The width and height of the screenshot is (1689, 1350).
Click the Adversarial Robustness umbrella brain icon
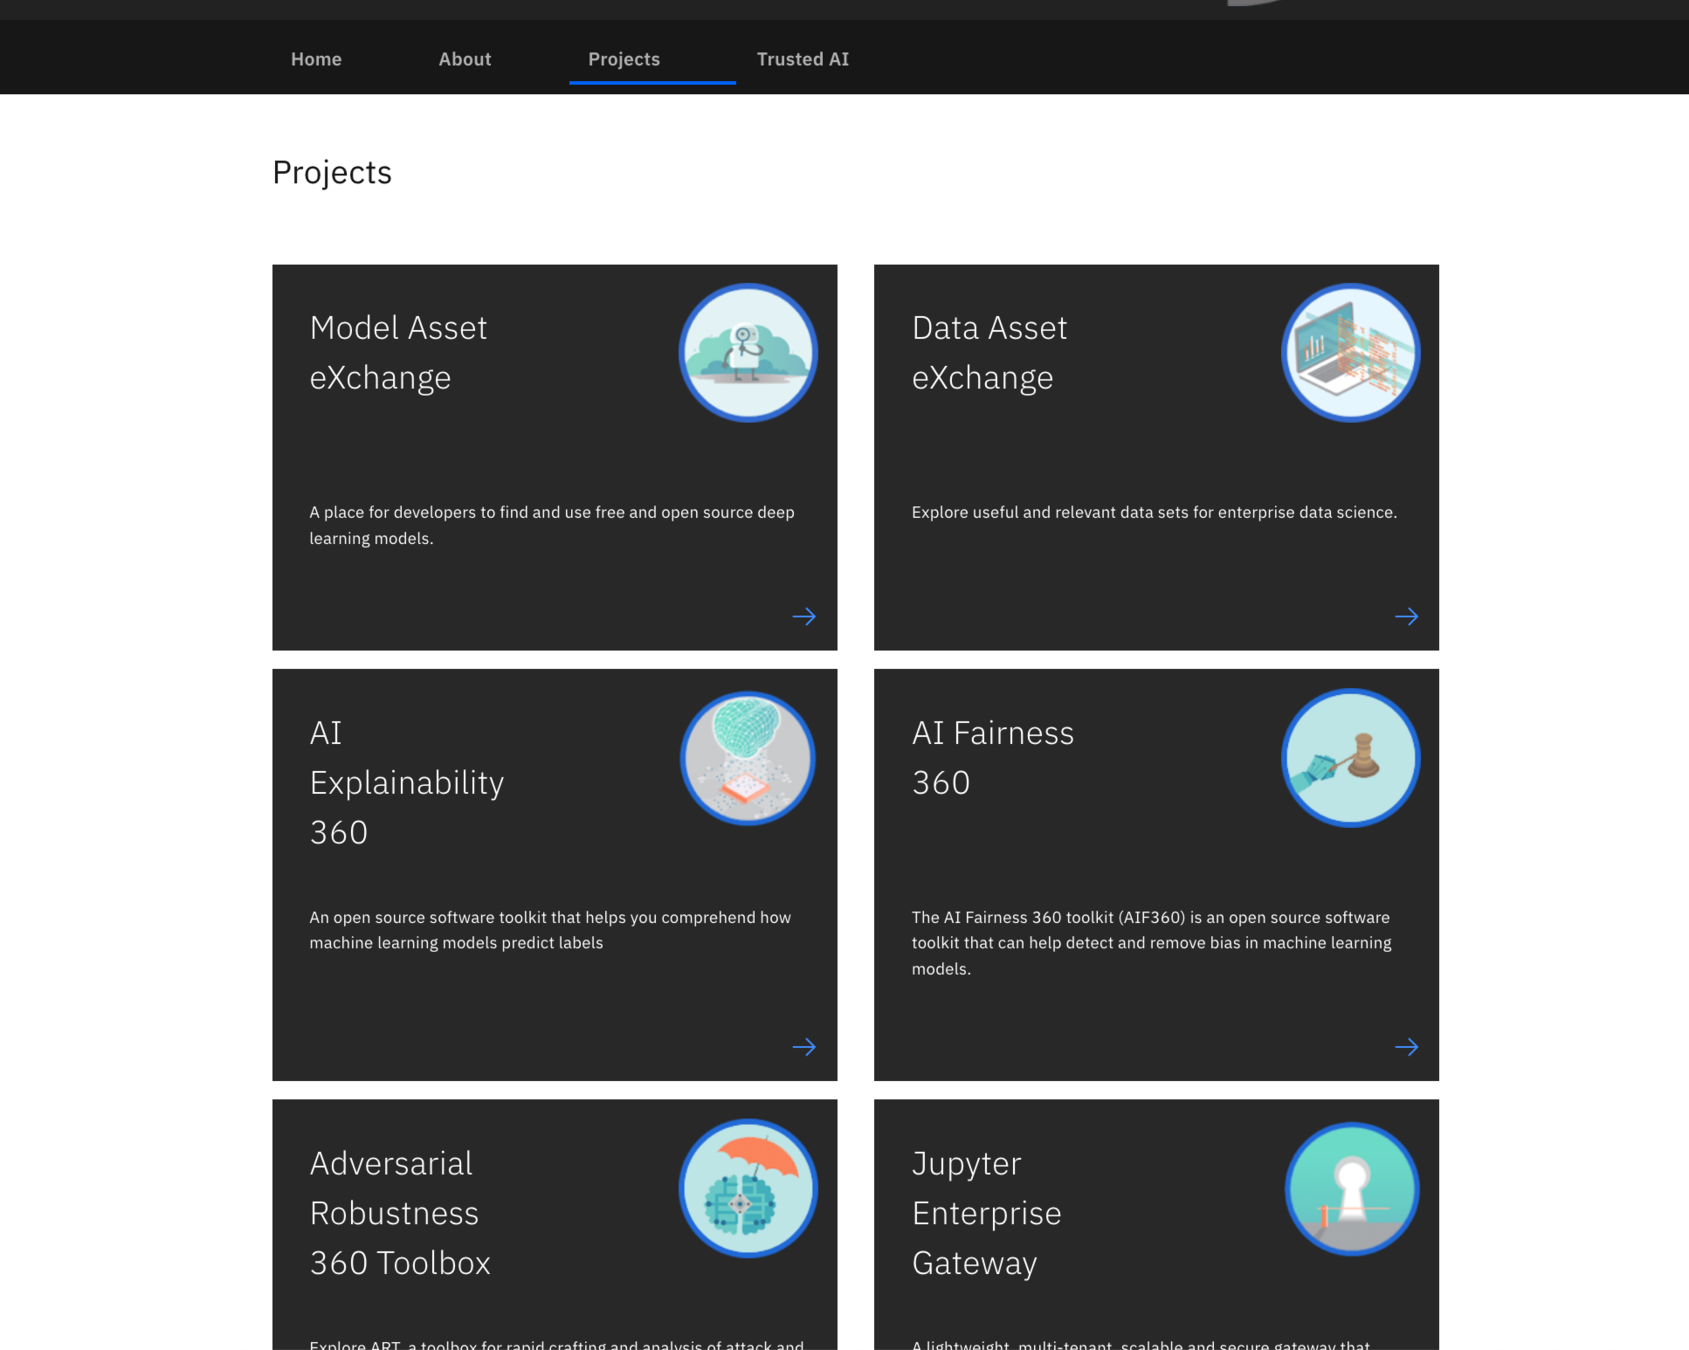point(748,1188)
